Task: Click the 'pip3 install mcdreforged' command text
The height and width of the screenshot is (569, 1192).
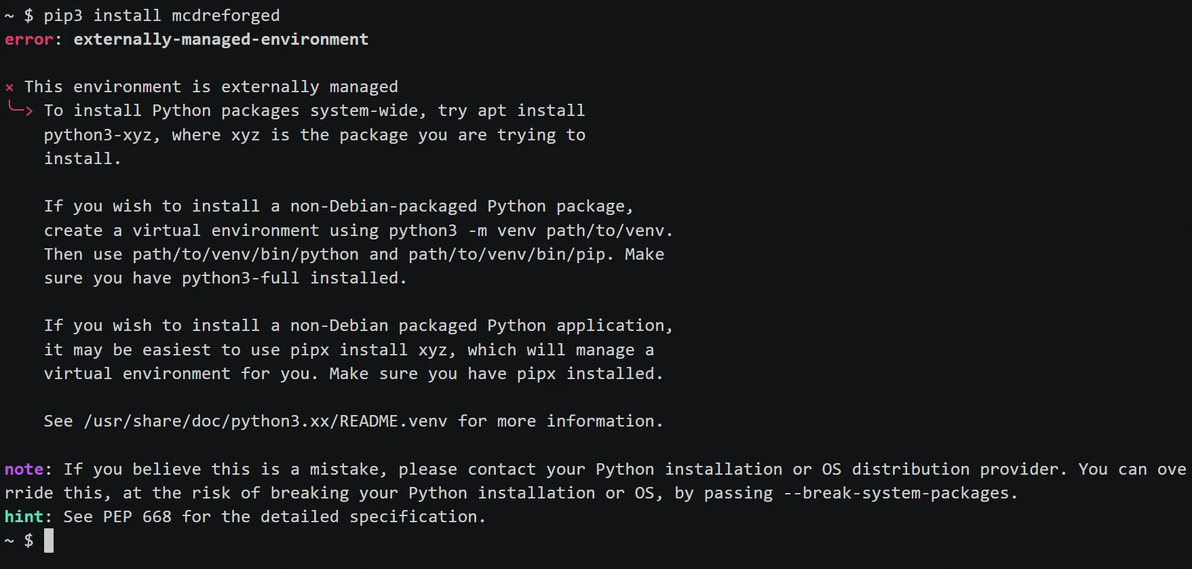Action: [162, 15]
